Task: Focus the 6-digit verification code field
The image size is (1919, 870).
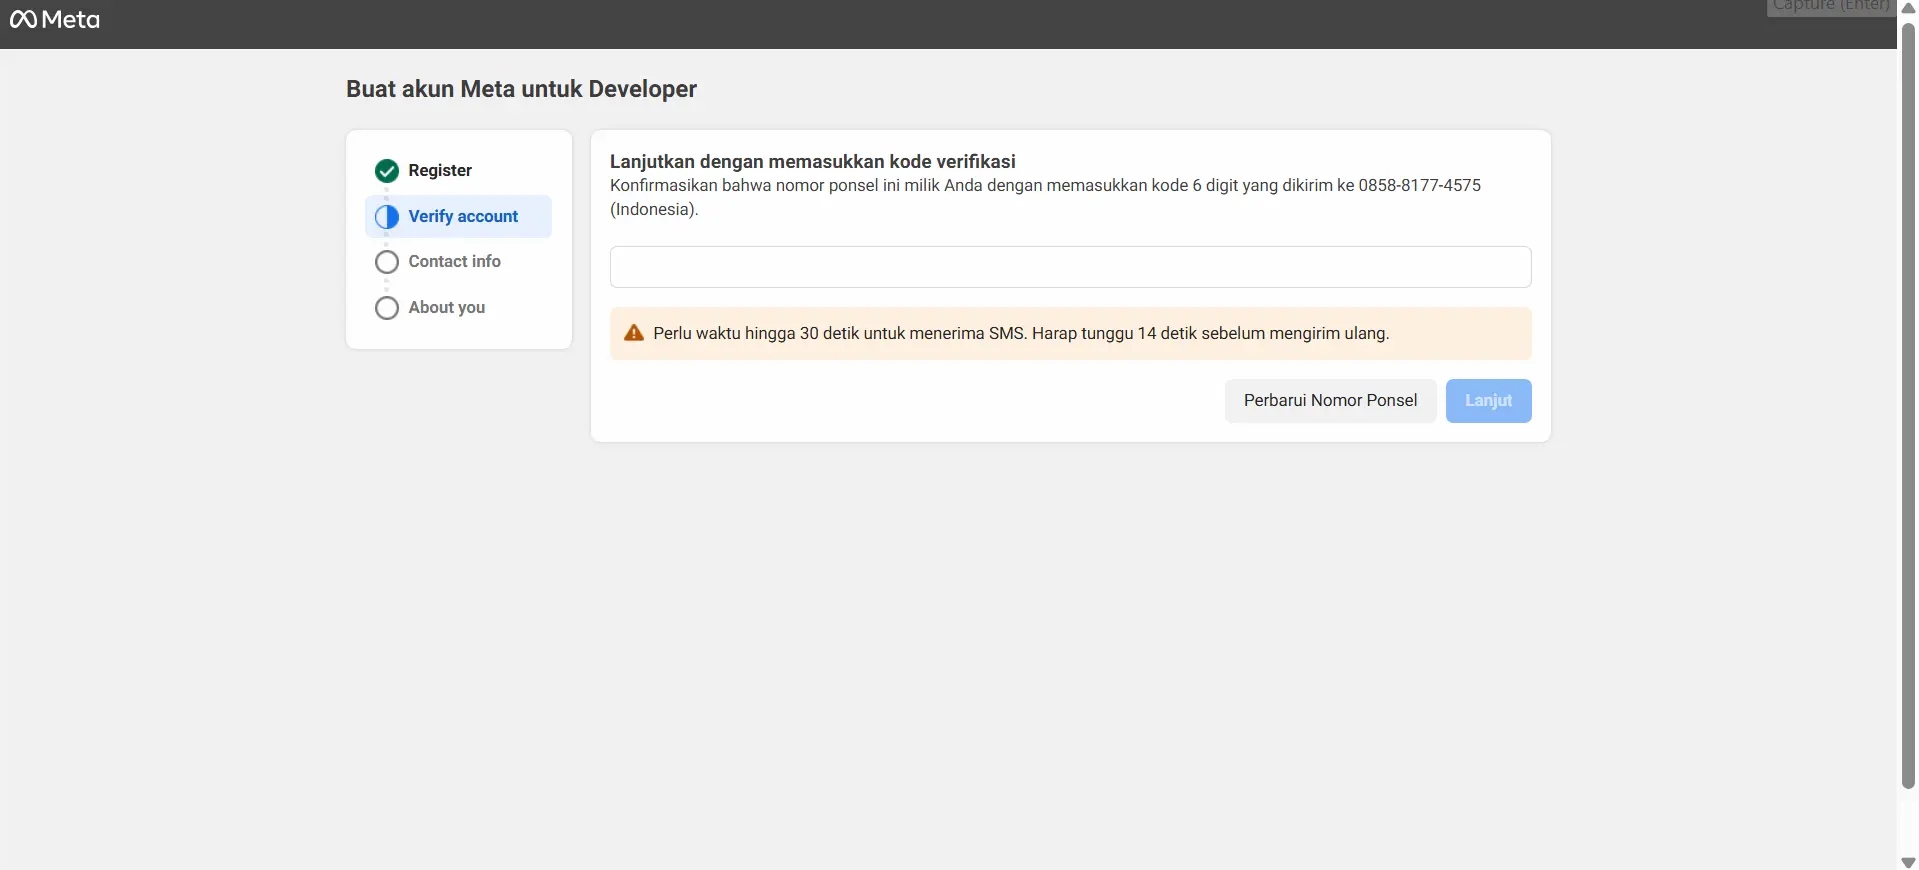Action: pos(1070,267)
